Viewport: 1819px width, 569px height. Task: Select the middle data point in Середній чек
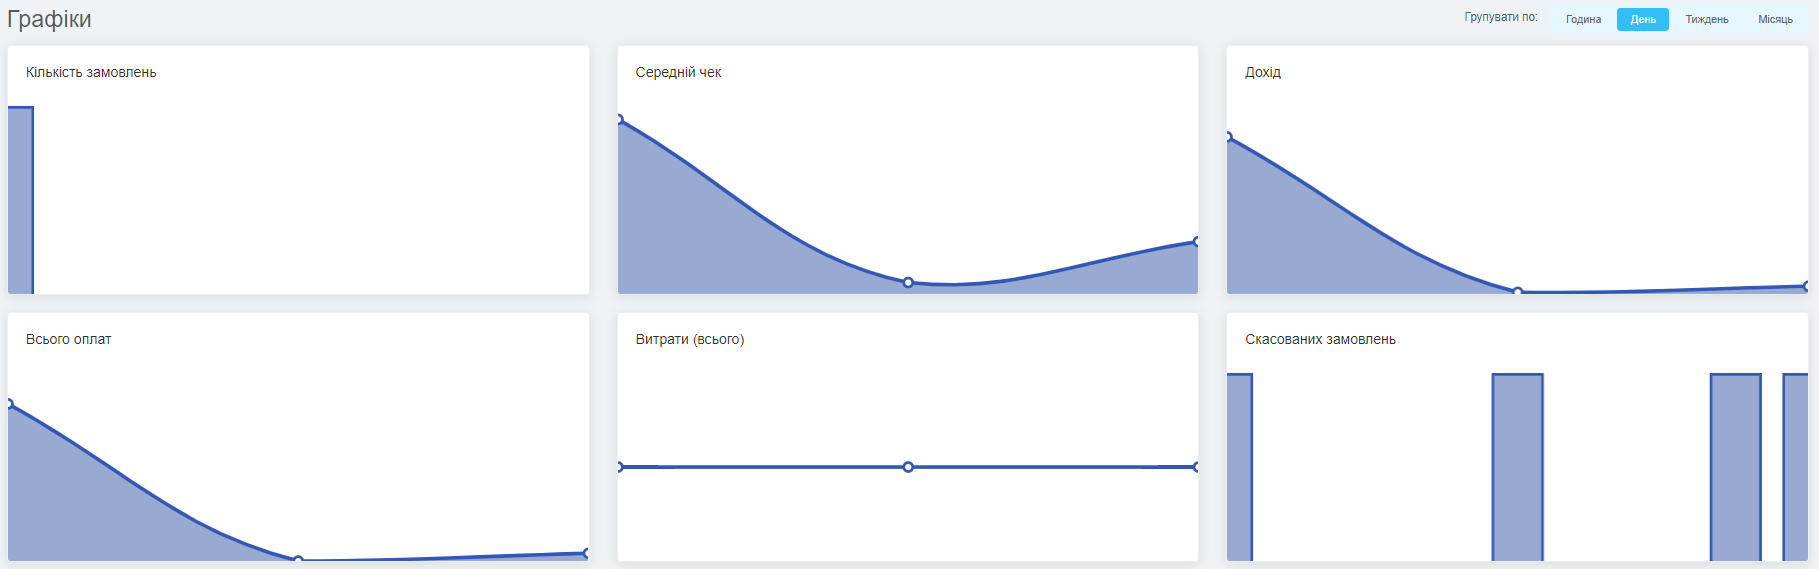click(908, 283)
